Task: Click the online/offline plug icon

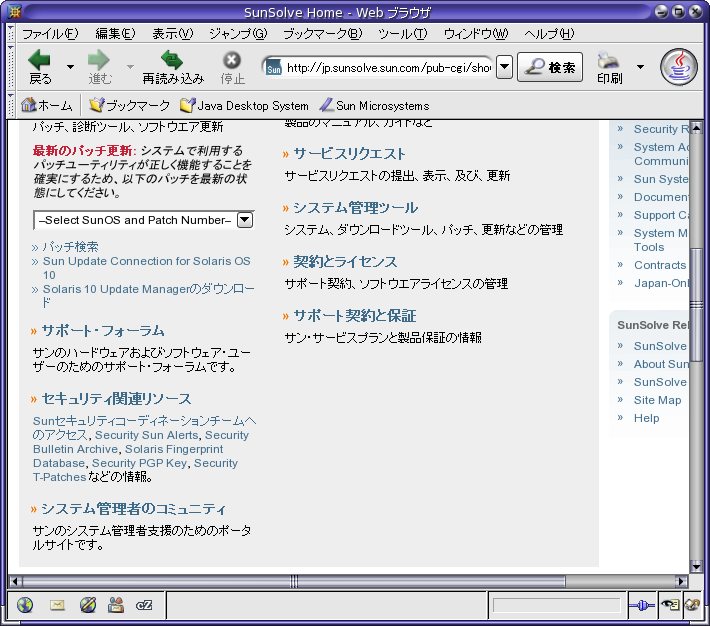Action: [642, 605]
